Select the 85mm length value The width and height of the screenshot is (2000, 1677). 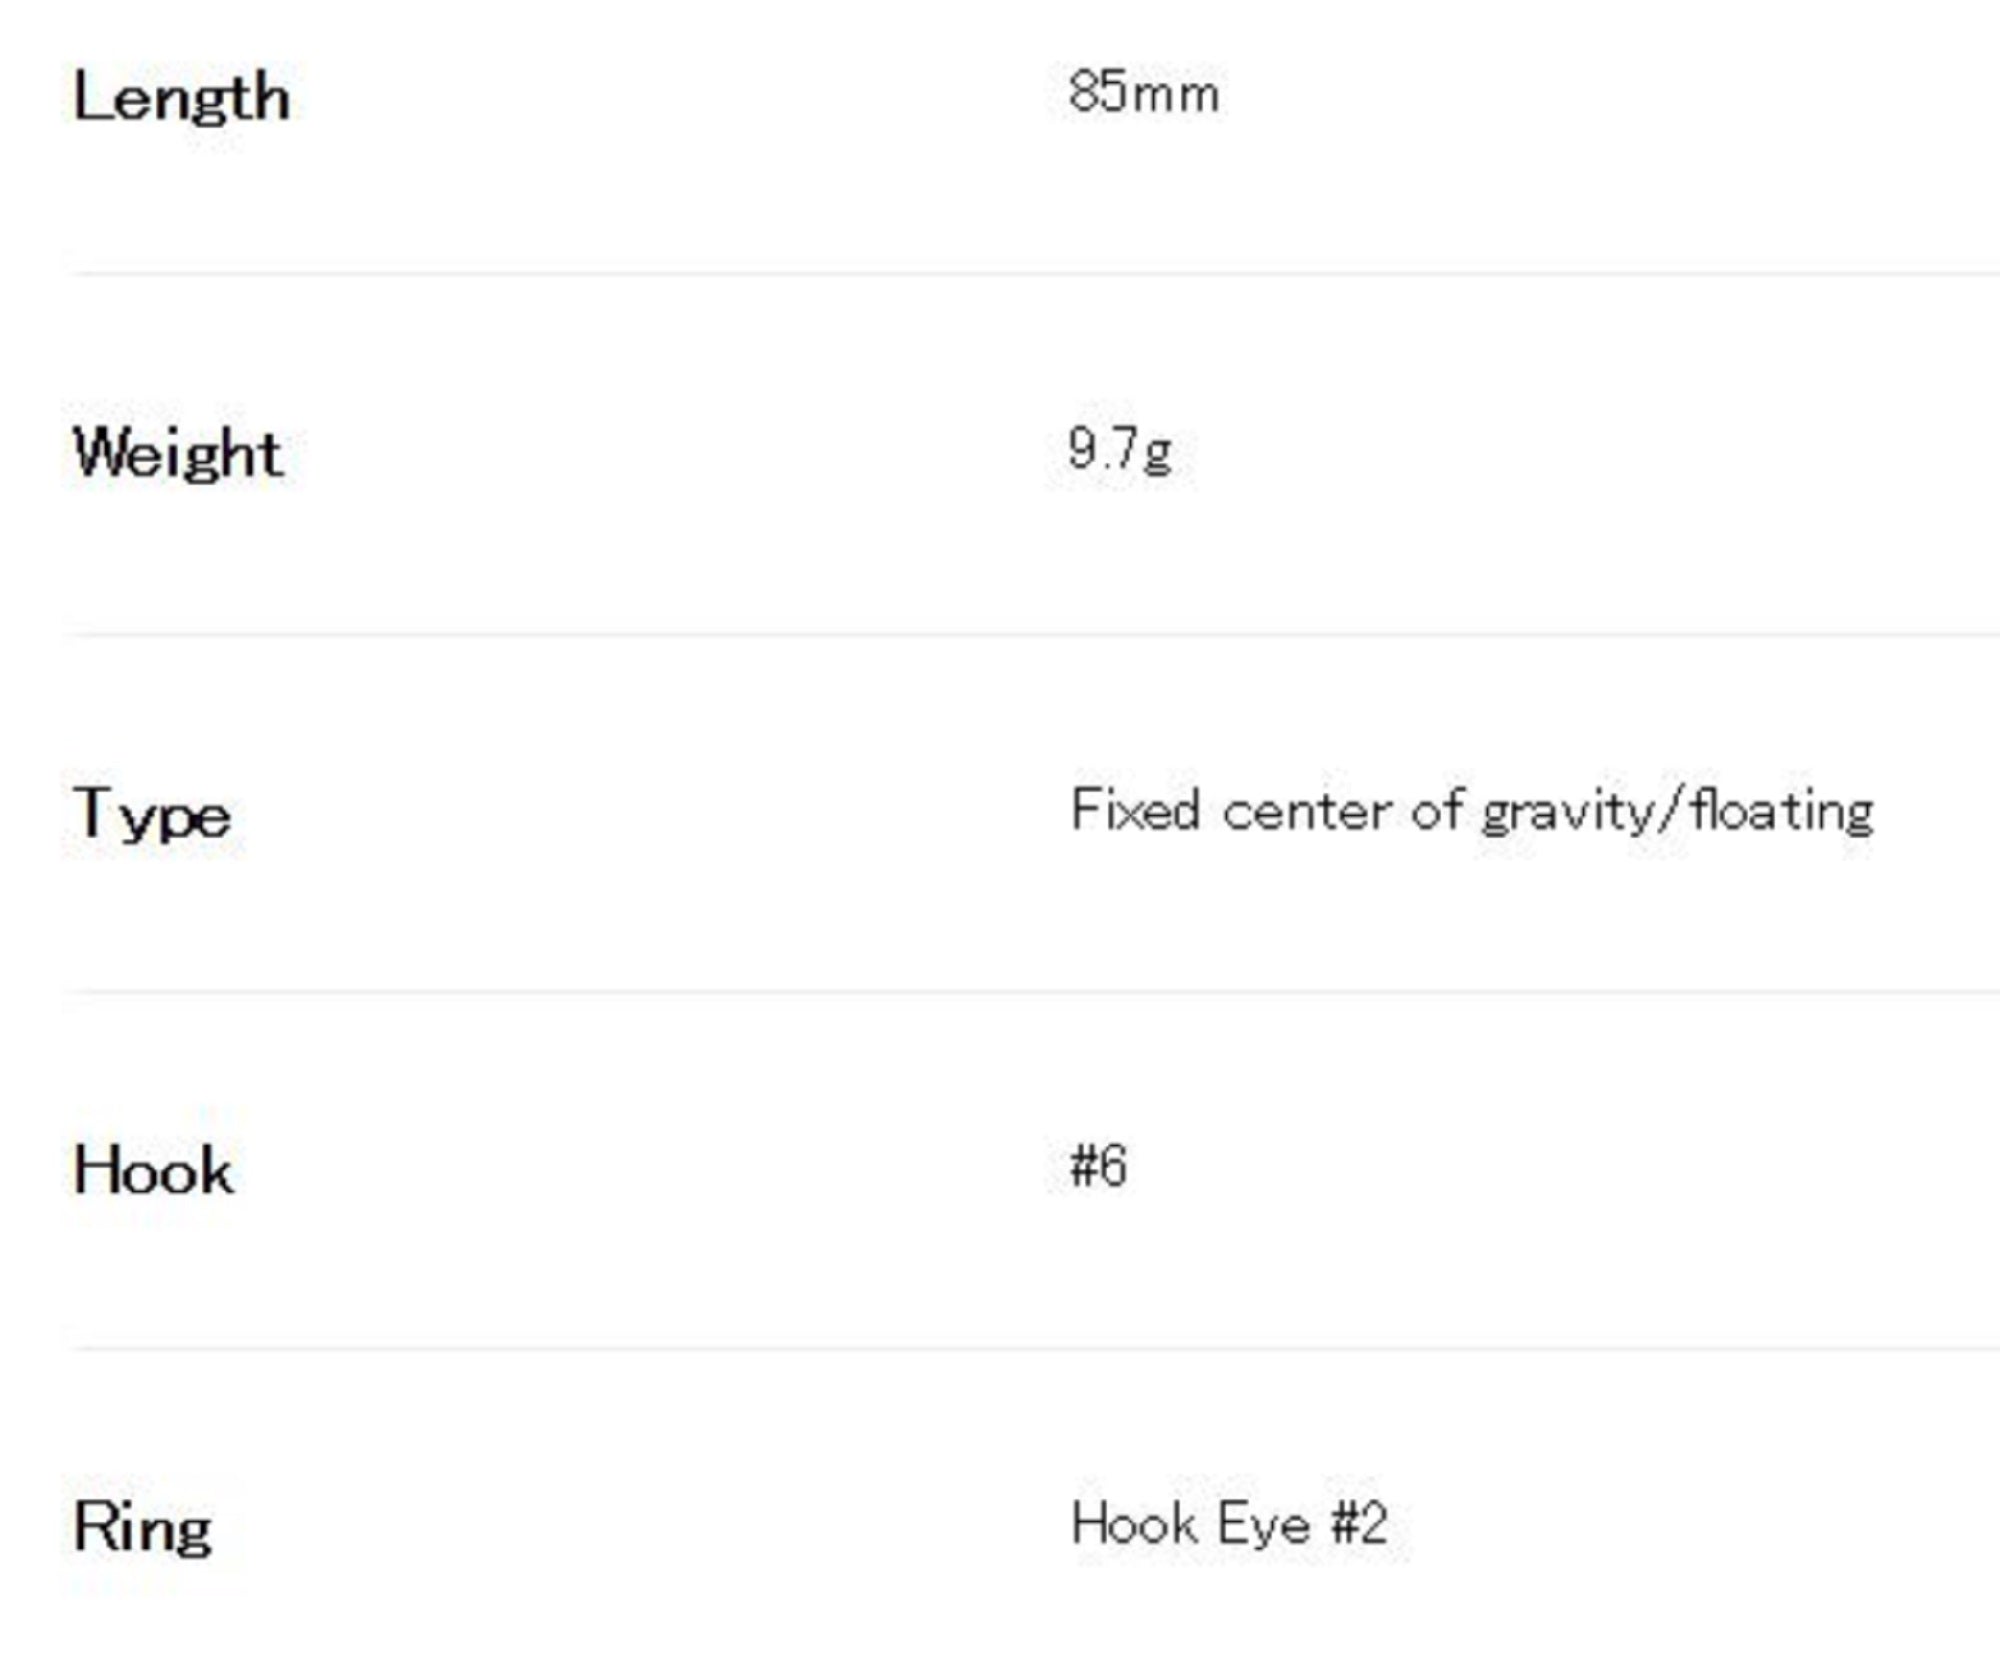[x=1143, y=93]
